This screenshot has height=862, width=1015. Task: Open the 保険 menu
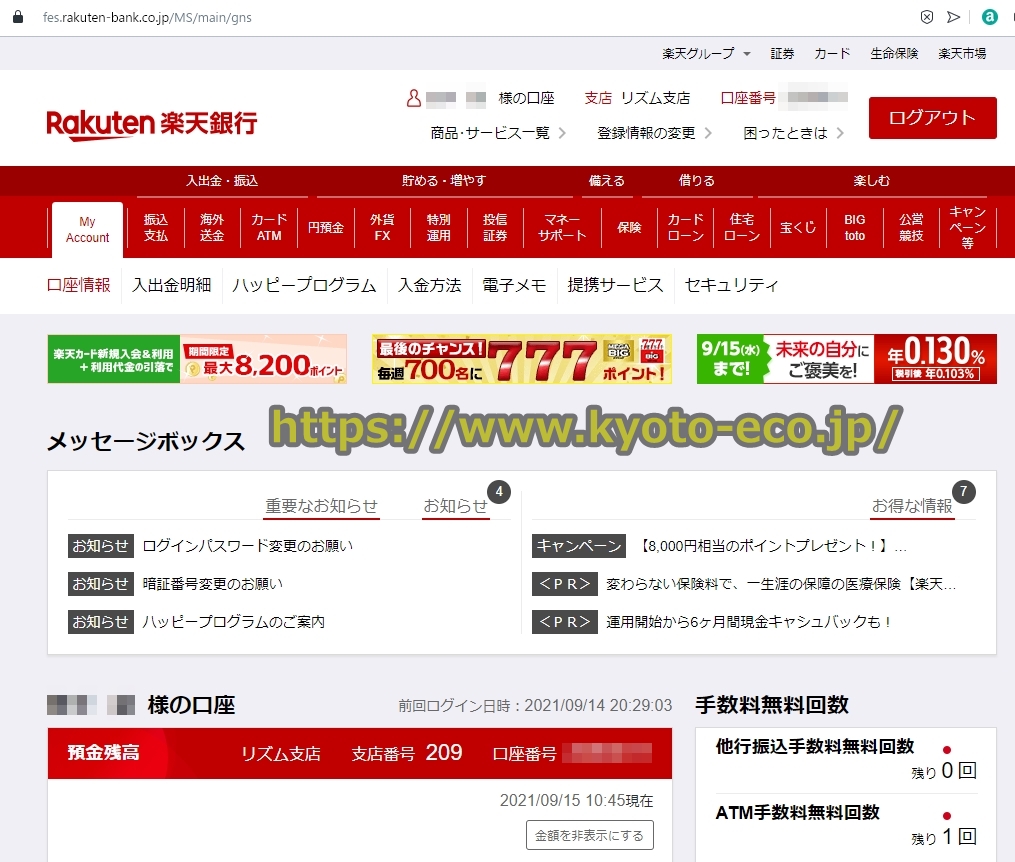(629, 228)
